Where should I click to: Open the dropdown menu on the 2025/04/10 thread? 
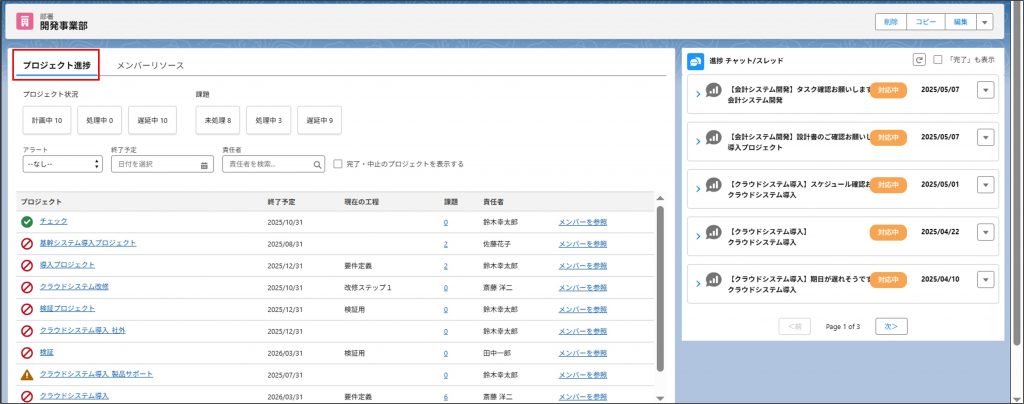tap(985, 281)
